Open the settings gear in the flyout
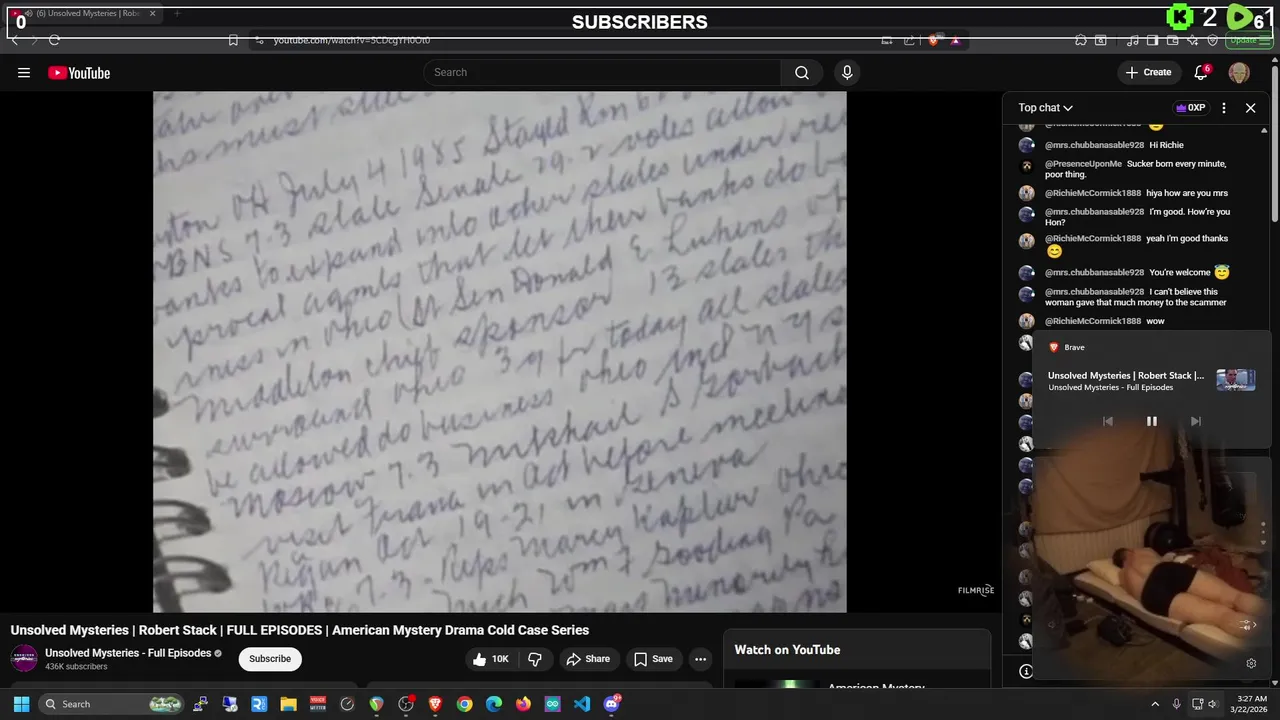1280x720 pixels. [1251, 663]
